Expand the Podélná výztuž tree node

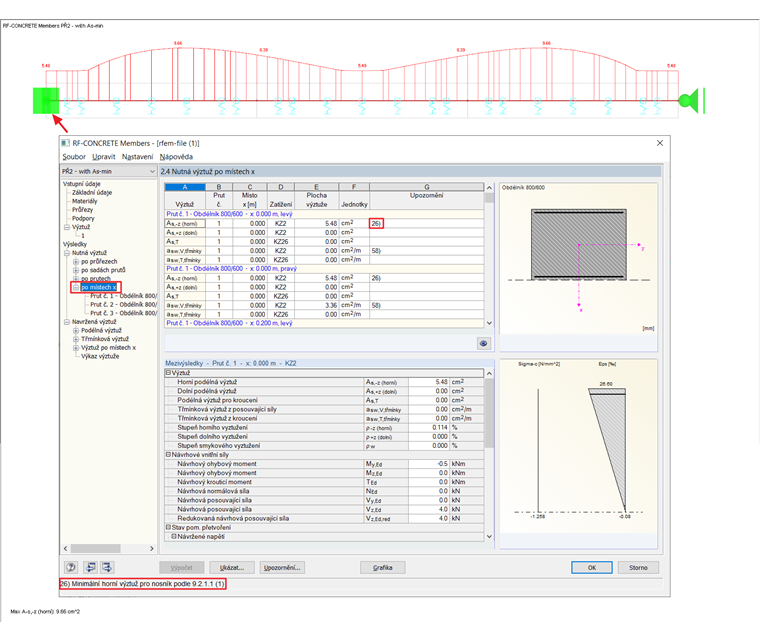[76, 330]
